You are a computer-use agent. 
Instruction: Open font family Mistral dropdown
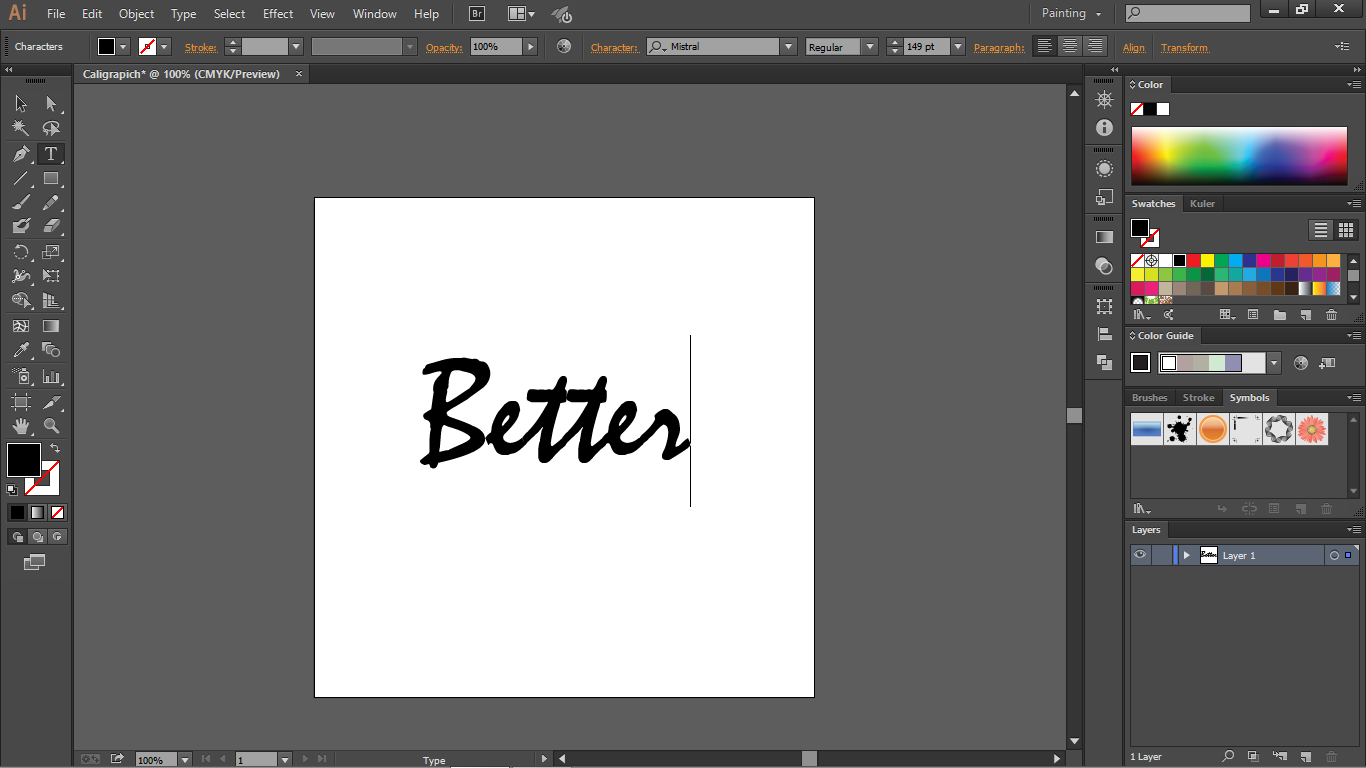pyautogui.click(x=788, y=47)
